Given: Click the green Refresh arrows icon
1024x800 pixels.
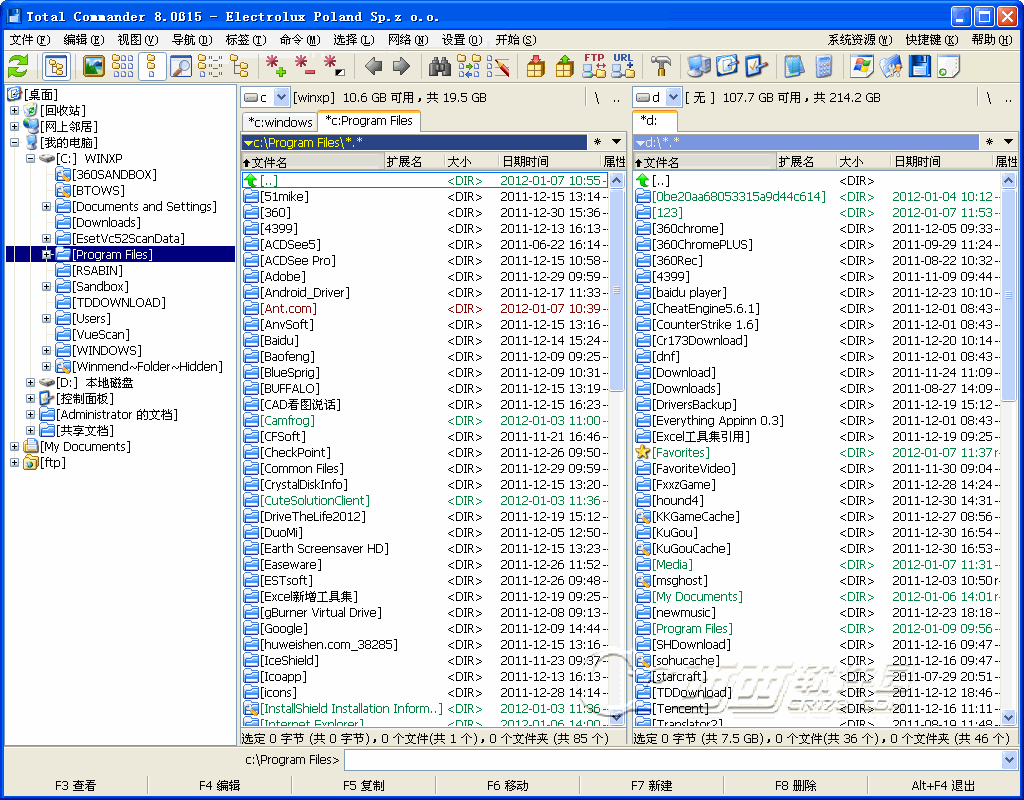Looking at the screenshot, I should [x=18, y=66].
